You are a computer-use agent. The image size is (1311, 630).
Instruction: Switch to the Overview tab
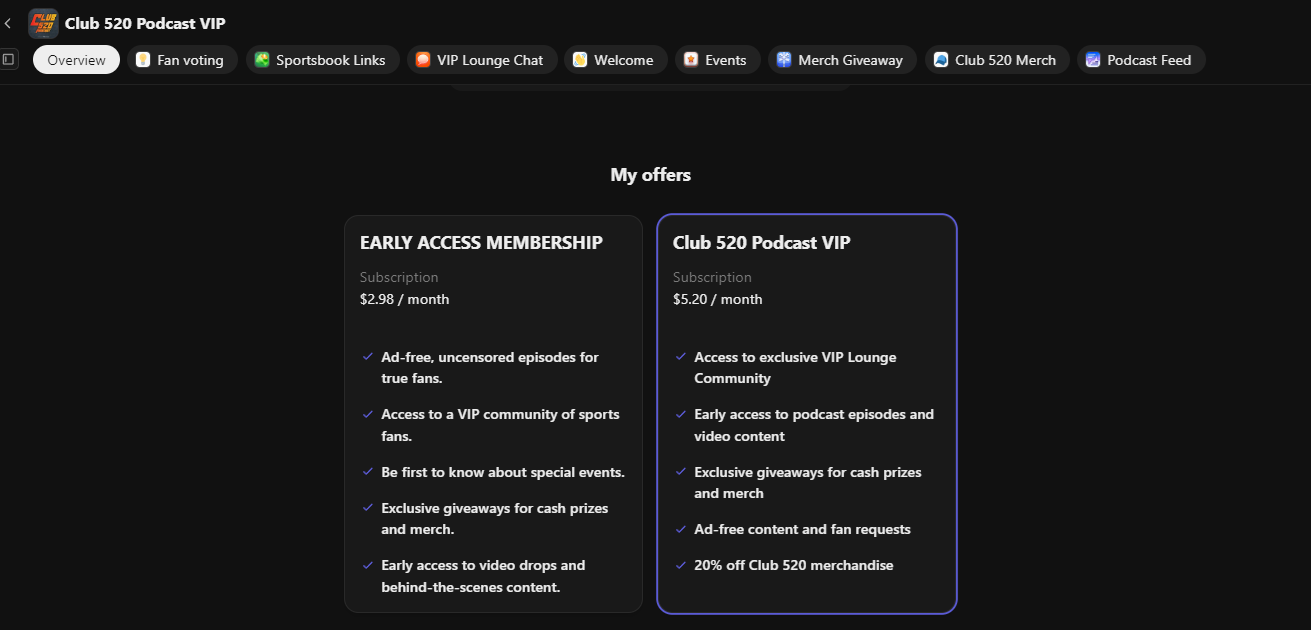pyautogui.click(x=76, y=59)
